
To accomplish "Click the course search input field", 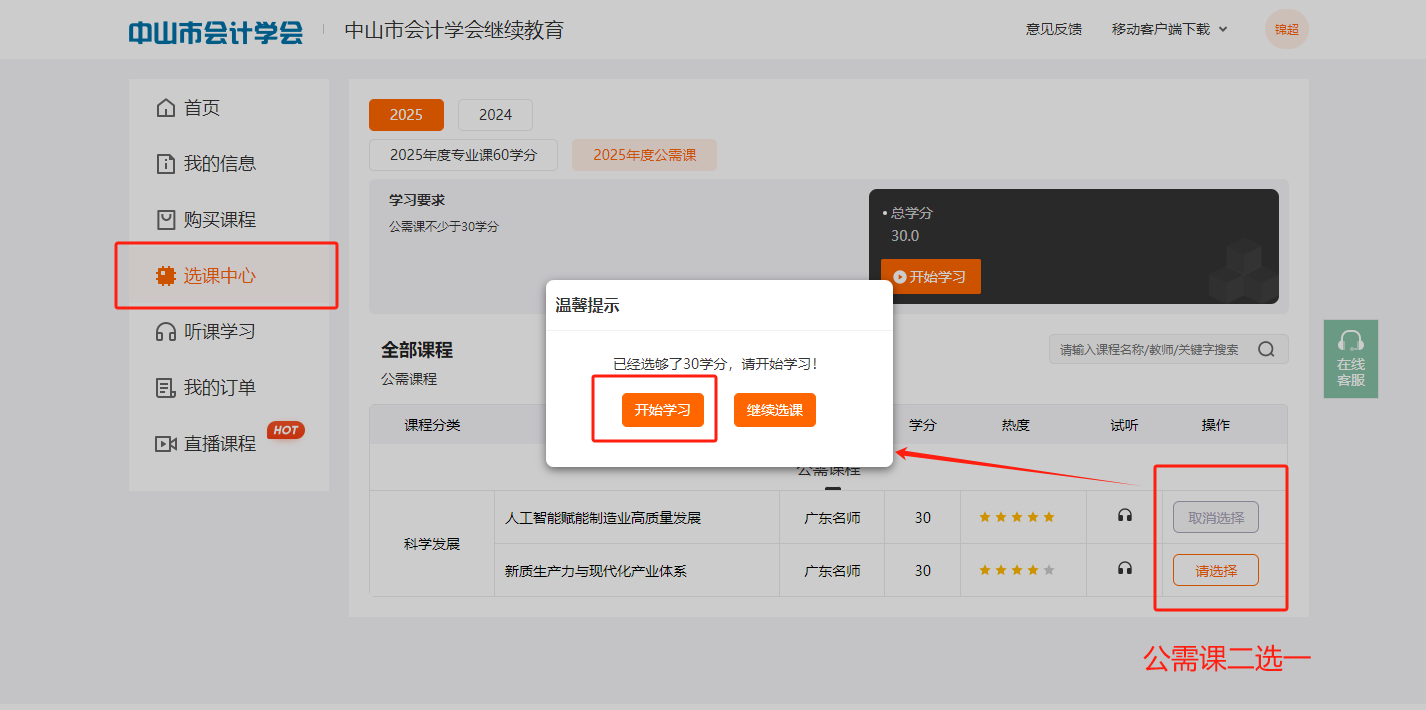I will pyautogui.click(x=1150, y=349).
